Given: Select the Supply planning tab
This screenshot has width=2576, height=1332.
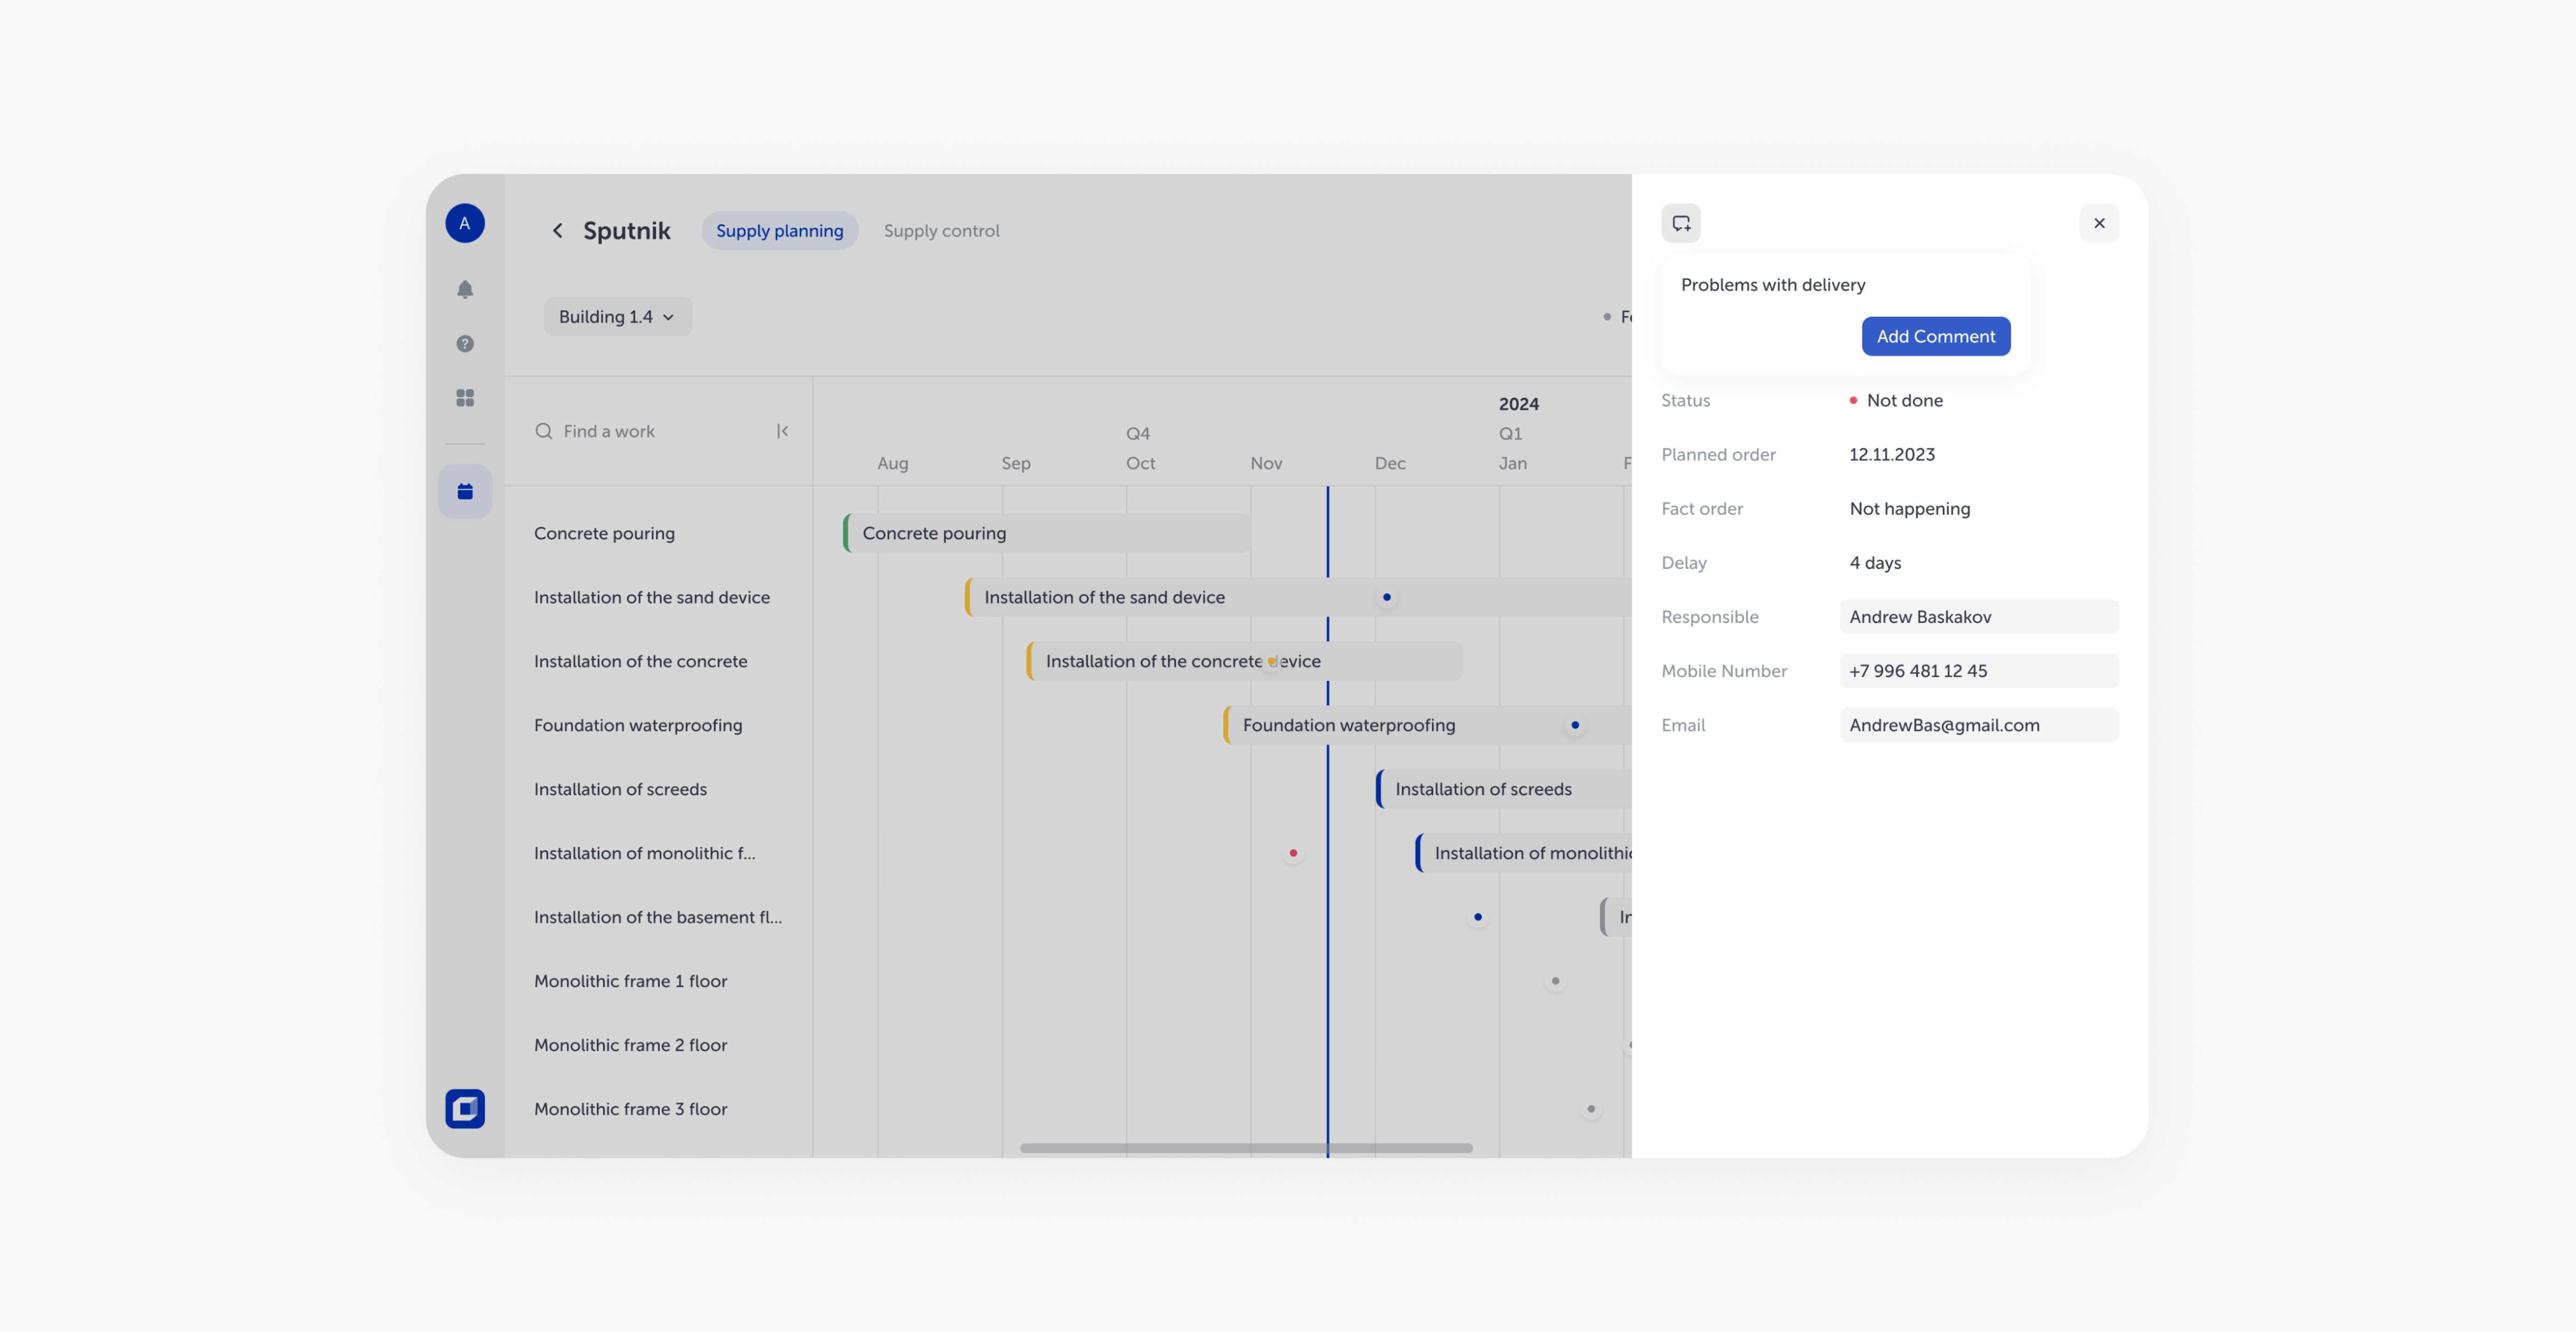Looking at the screenshot, I should click(x=779, y=231).
